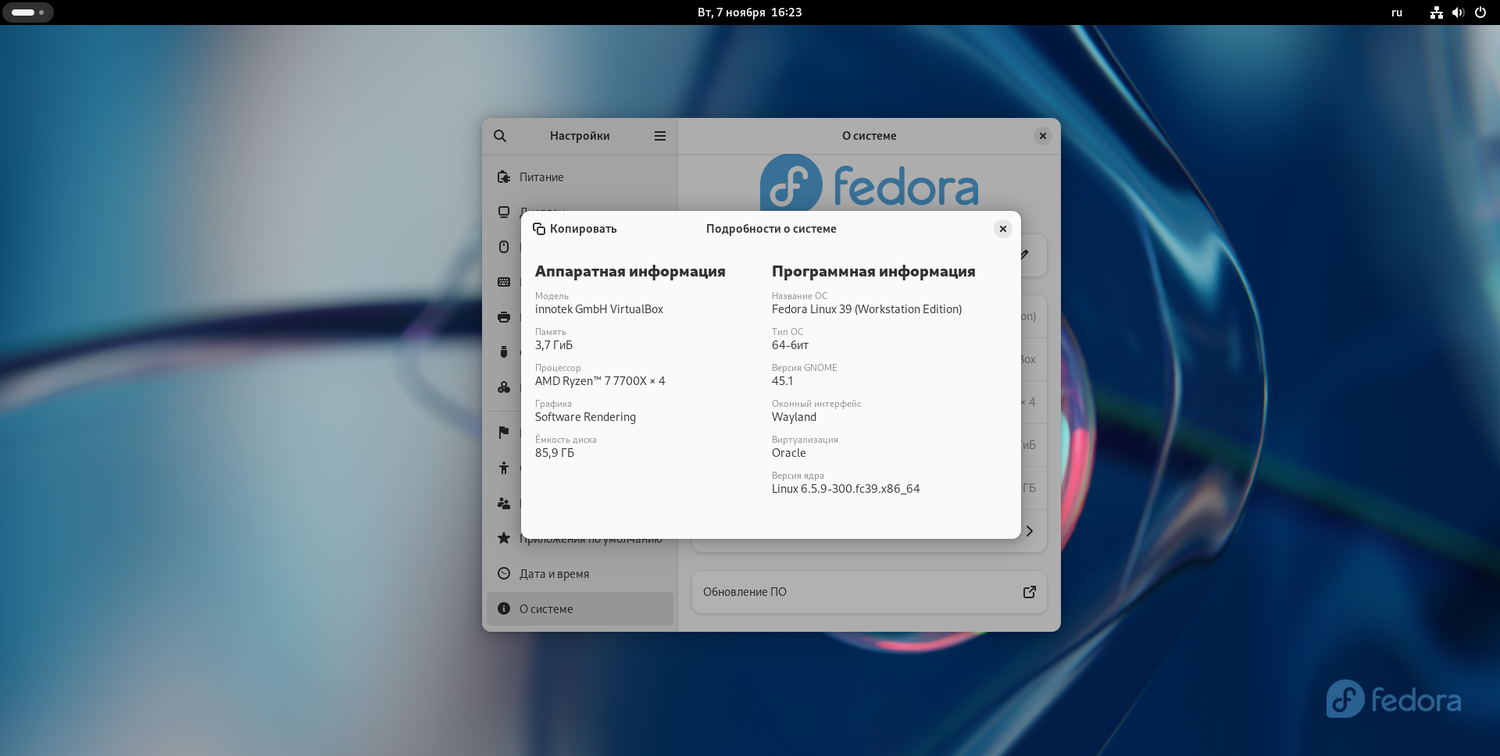Click the OS name Fedora Linux 39 (Workstation Edition)
This screenshot has width=1500, height=756.
point(867,309)
